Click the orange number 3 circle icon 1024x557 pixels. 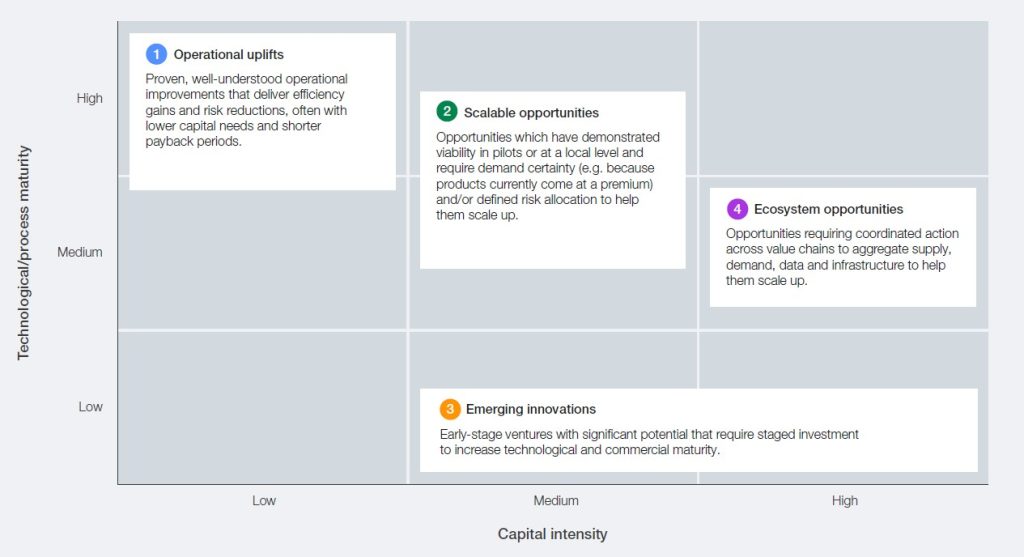click(x=450, y=409)
